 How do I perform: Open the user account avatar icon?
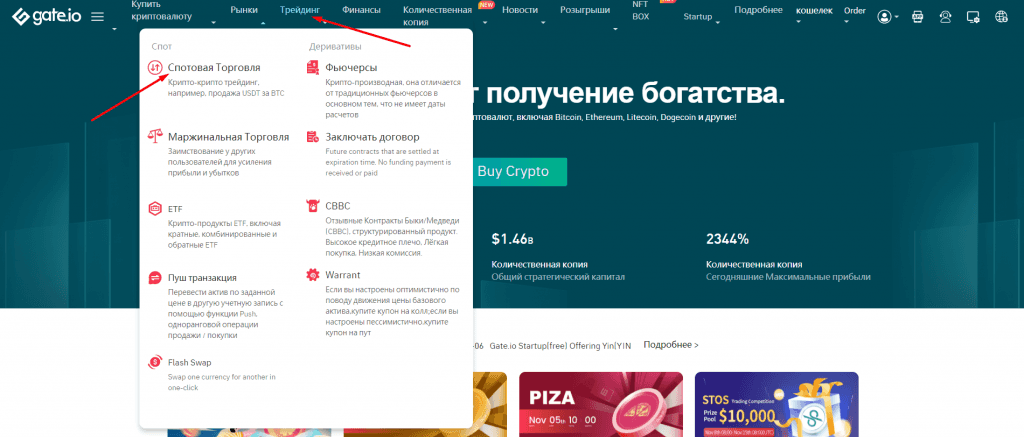click(x=884, y=17)
